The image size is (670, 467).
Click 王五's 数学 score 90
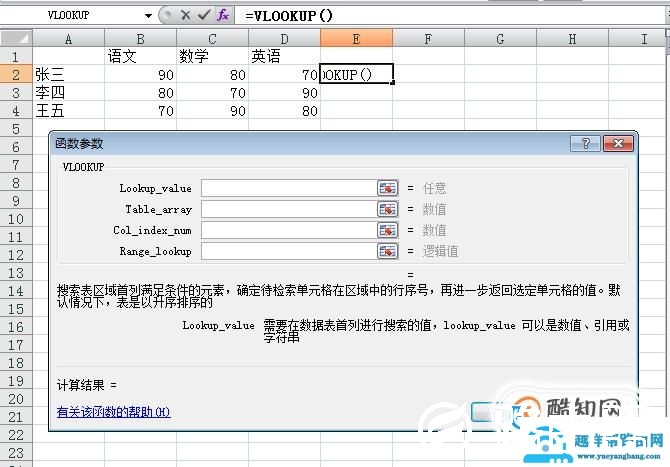(x=212, y=111)
